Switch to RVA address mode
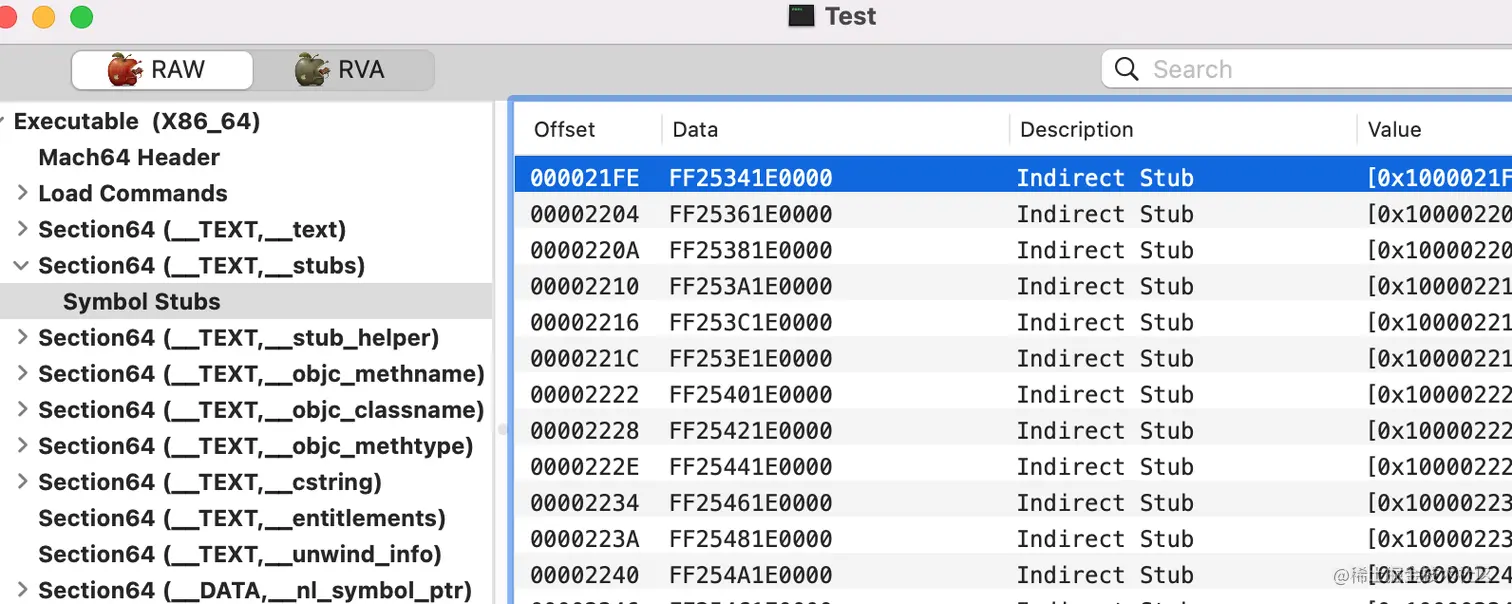This screenshot has width=1512, height=604. click(342, 70)
